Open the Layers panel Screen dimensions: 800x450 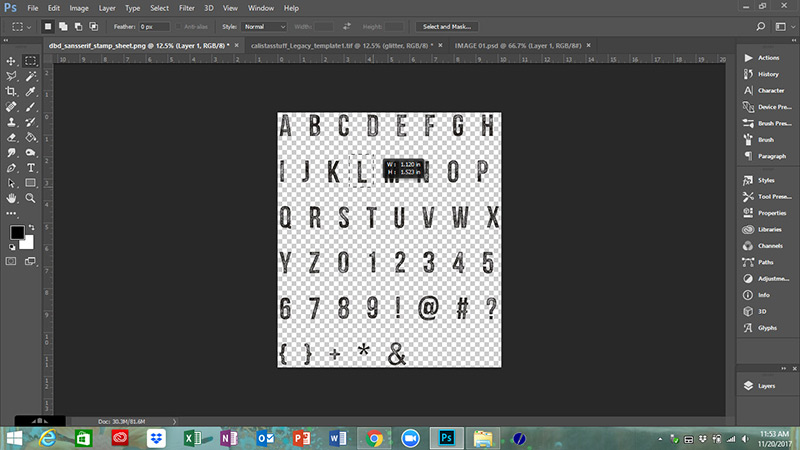click(x=765, y=384)
